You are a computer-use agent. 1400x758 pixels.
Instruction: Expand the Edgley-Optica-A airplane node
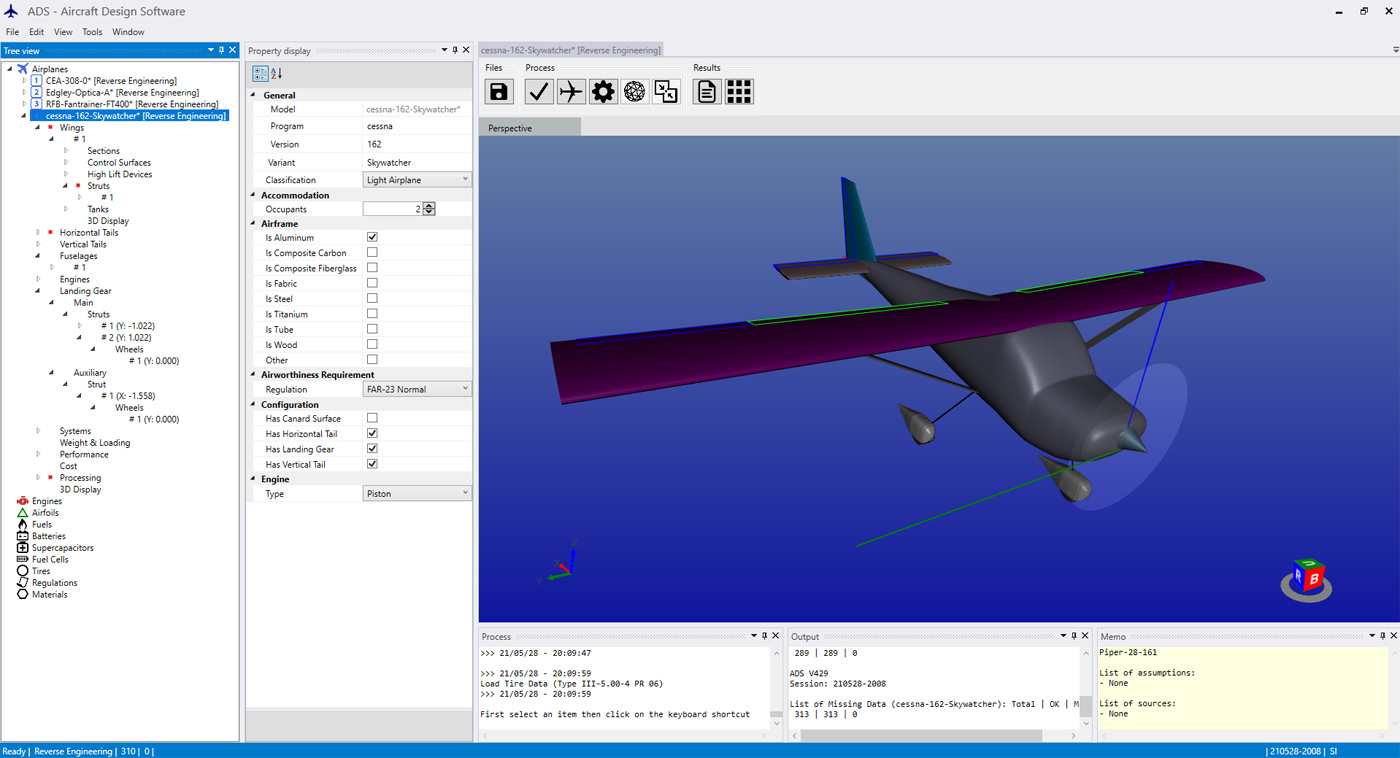pos(25,93)
